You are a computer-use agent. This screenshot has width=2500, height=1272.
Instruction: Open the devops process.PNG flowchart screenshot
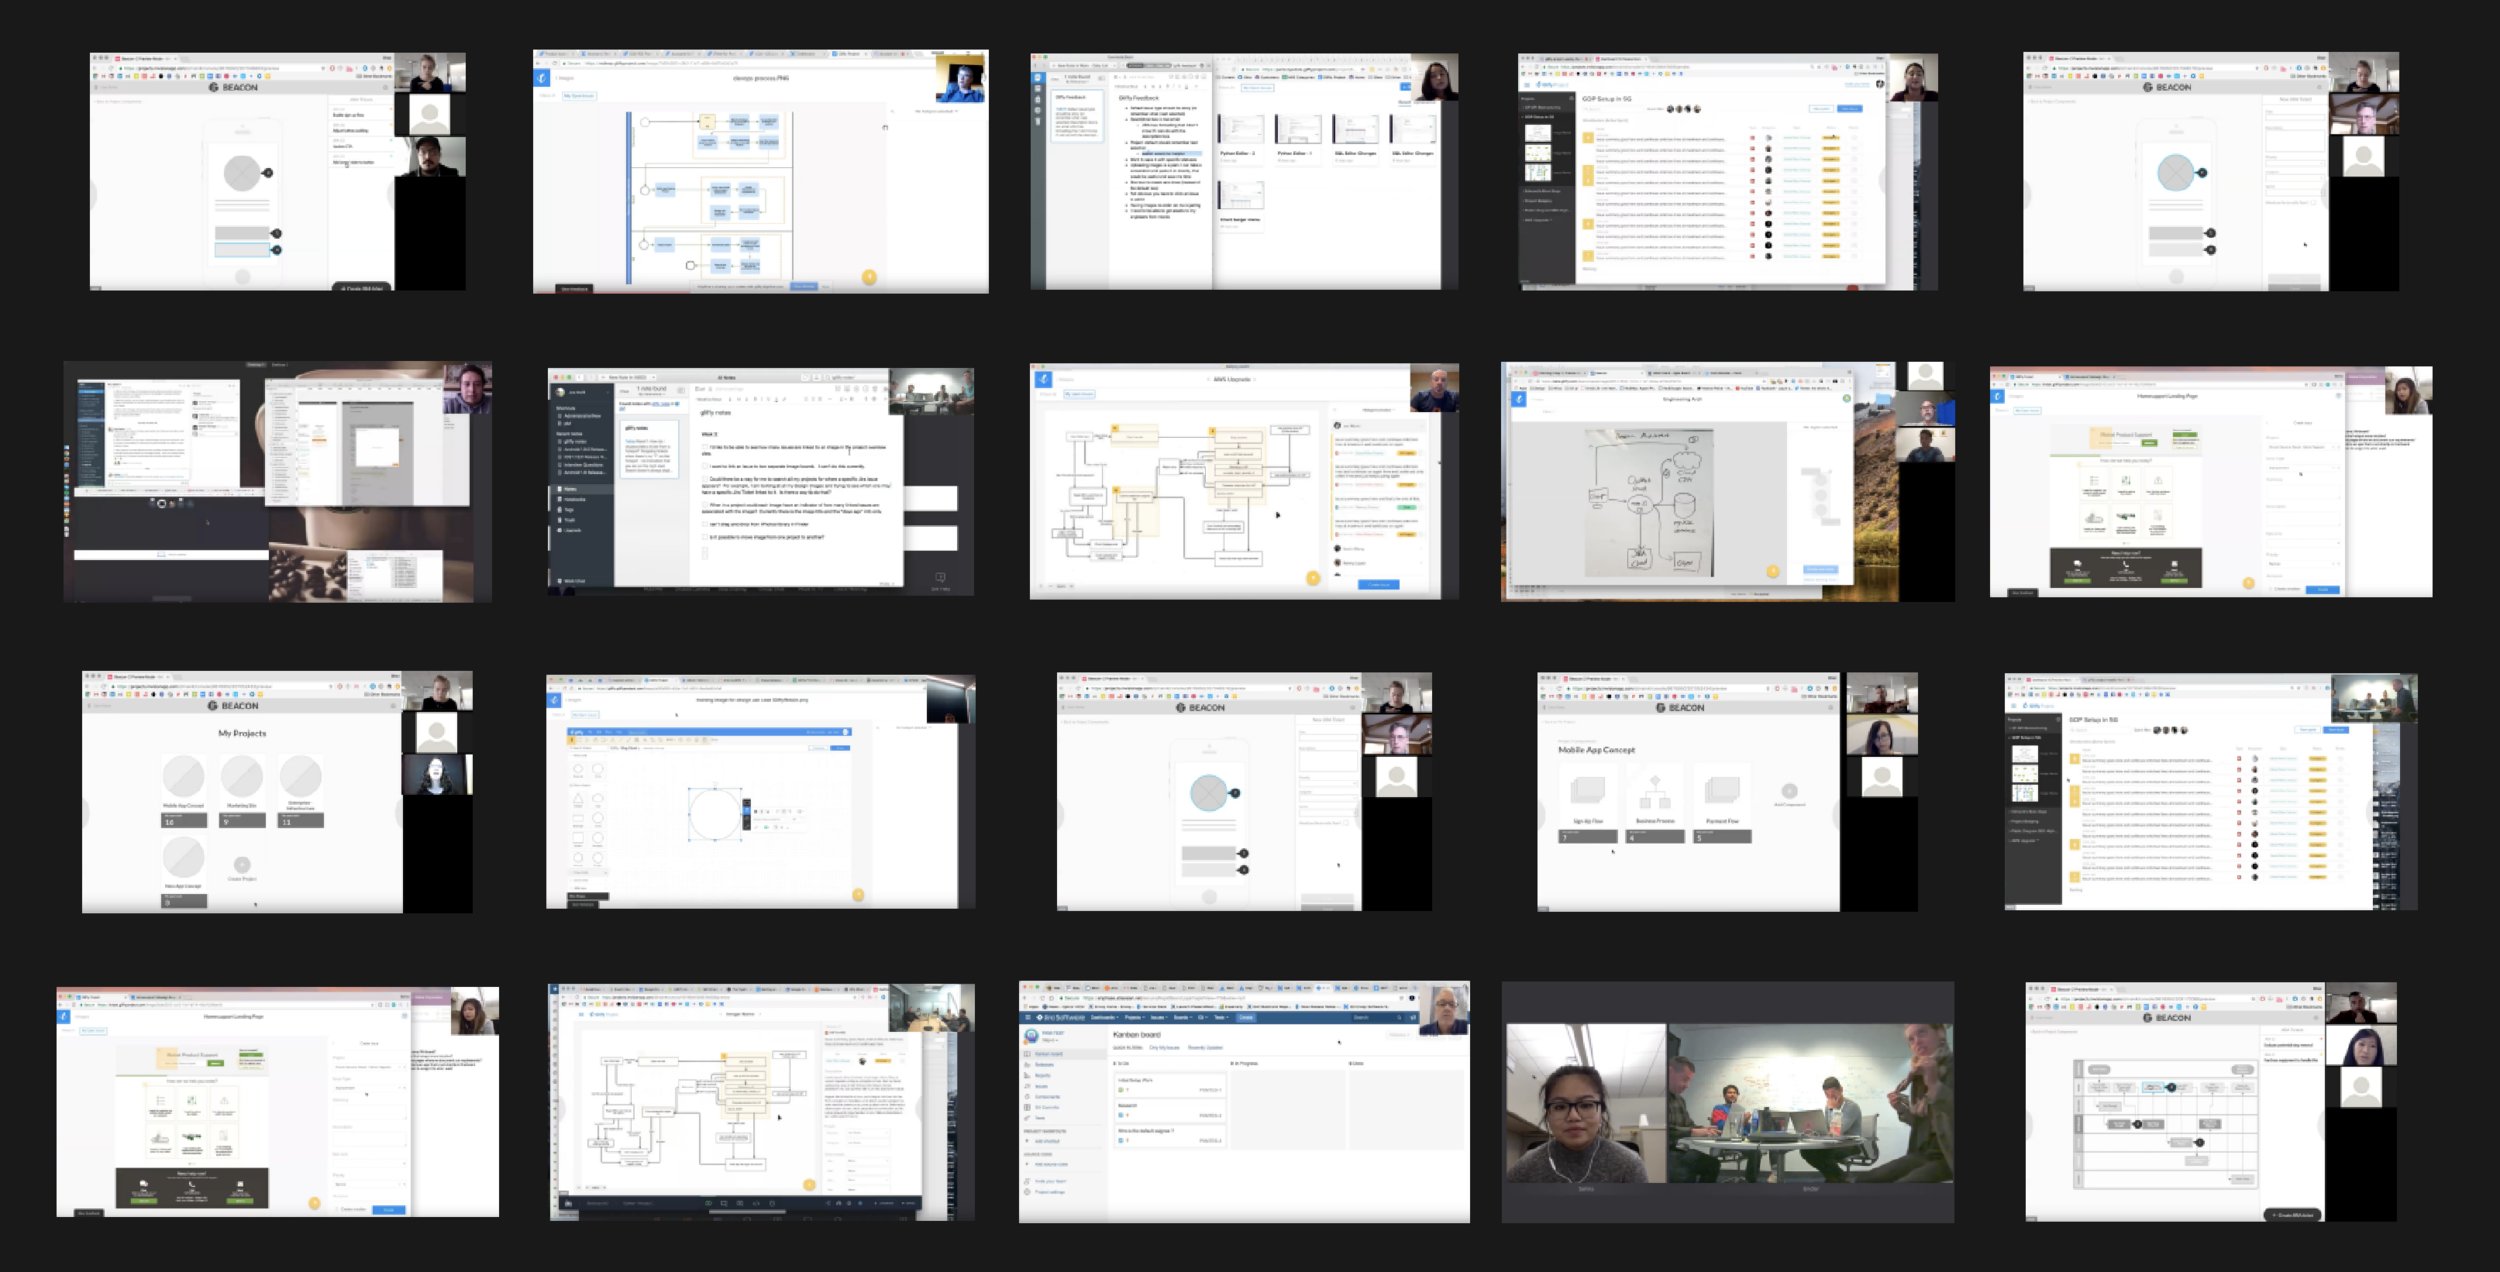click(760, 171)
